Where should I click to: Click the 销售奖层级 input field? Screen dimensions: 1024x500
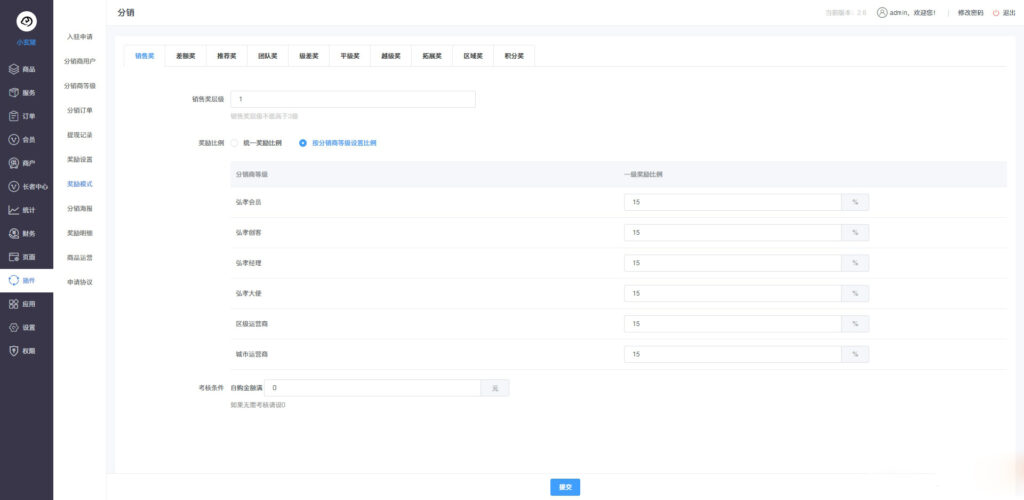(x=352, y=99)
